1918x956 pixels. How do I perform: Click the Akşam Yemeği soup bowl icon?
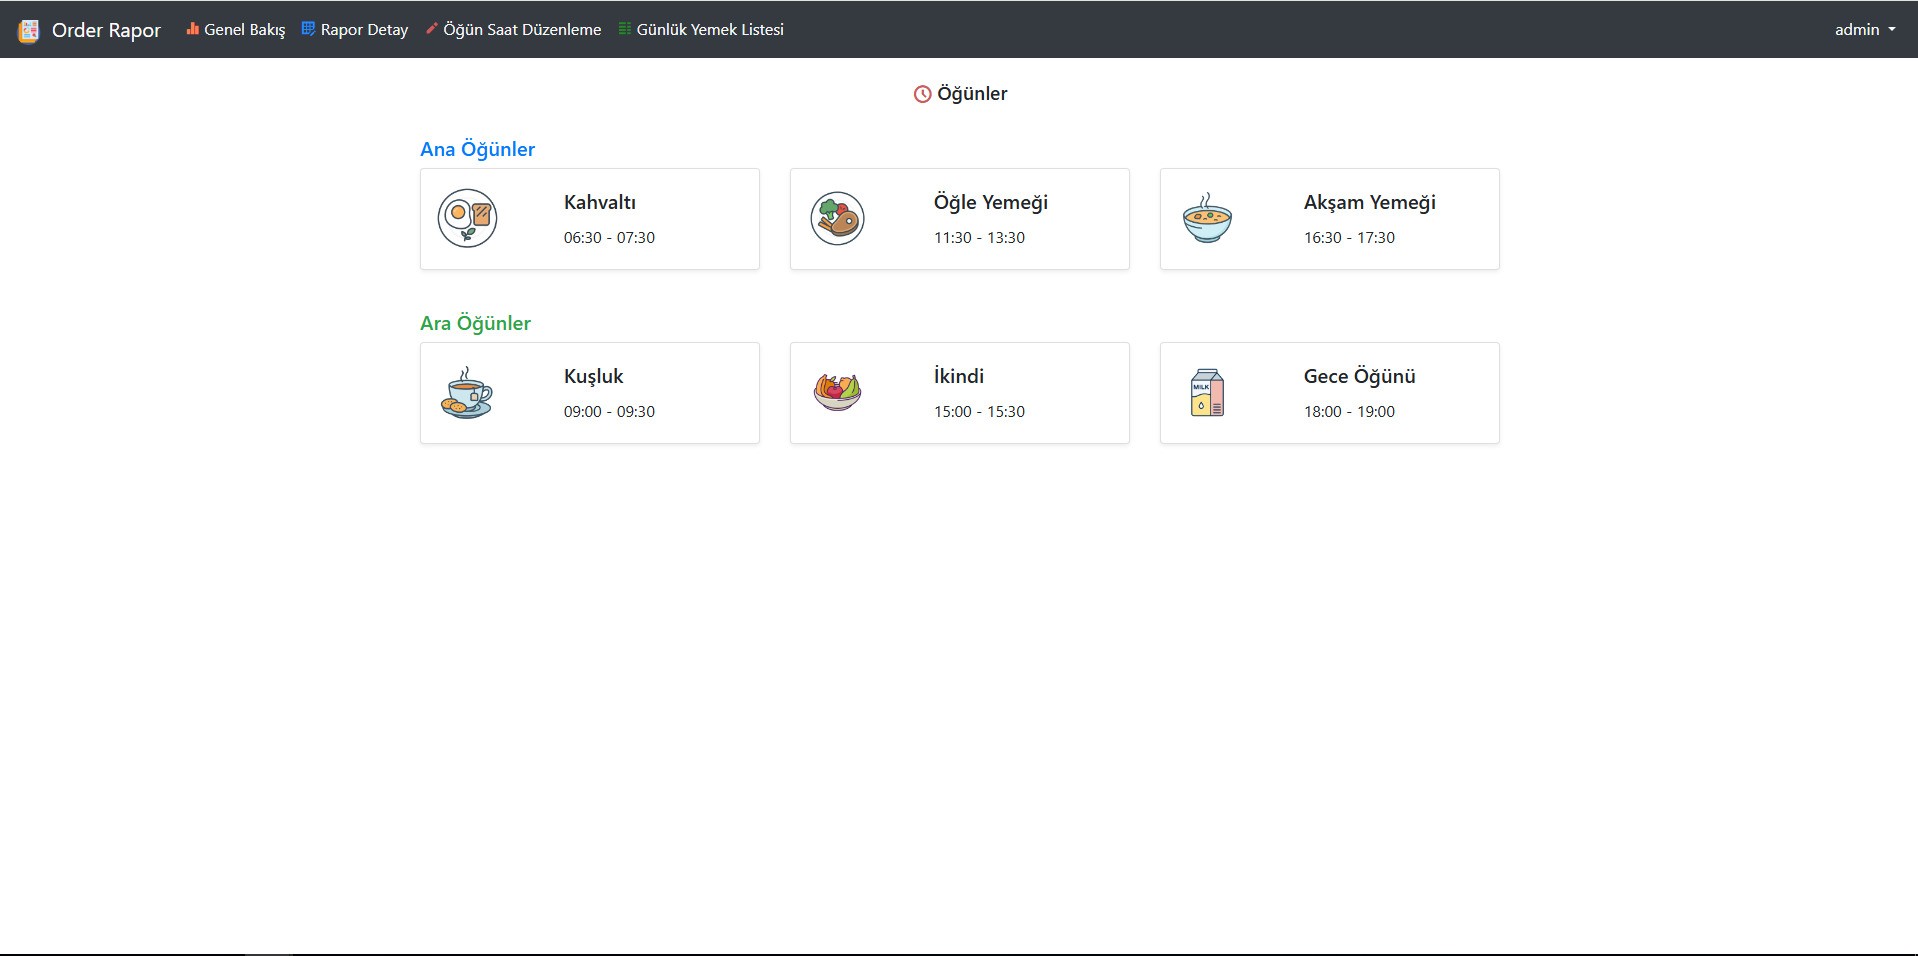pyautogui.click(x=1207, y=218)
